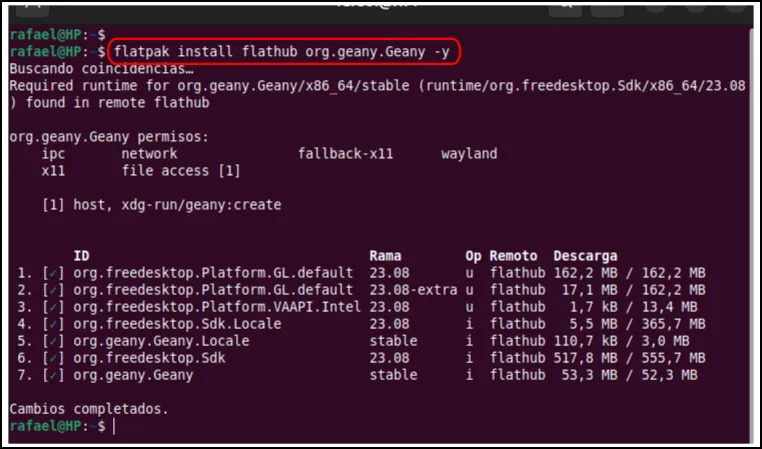Click the '17,1 MB / 162,2 MB' download value

coord(633,290)
